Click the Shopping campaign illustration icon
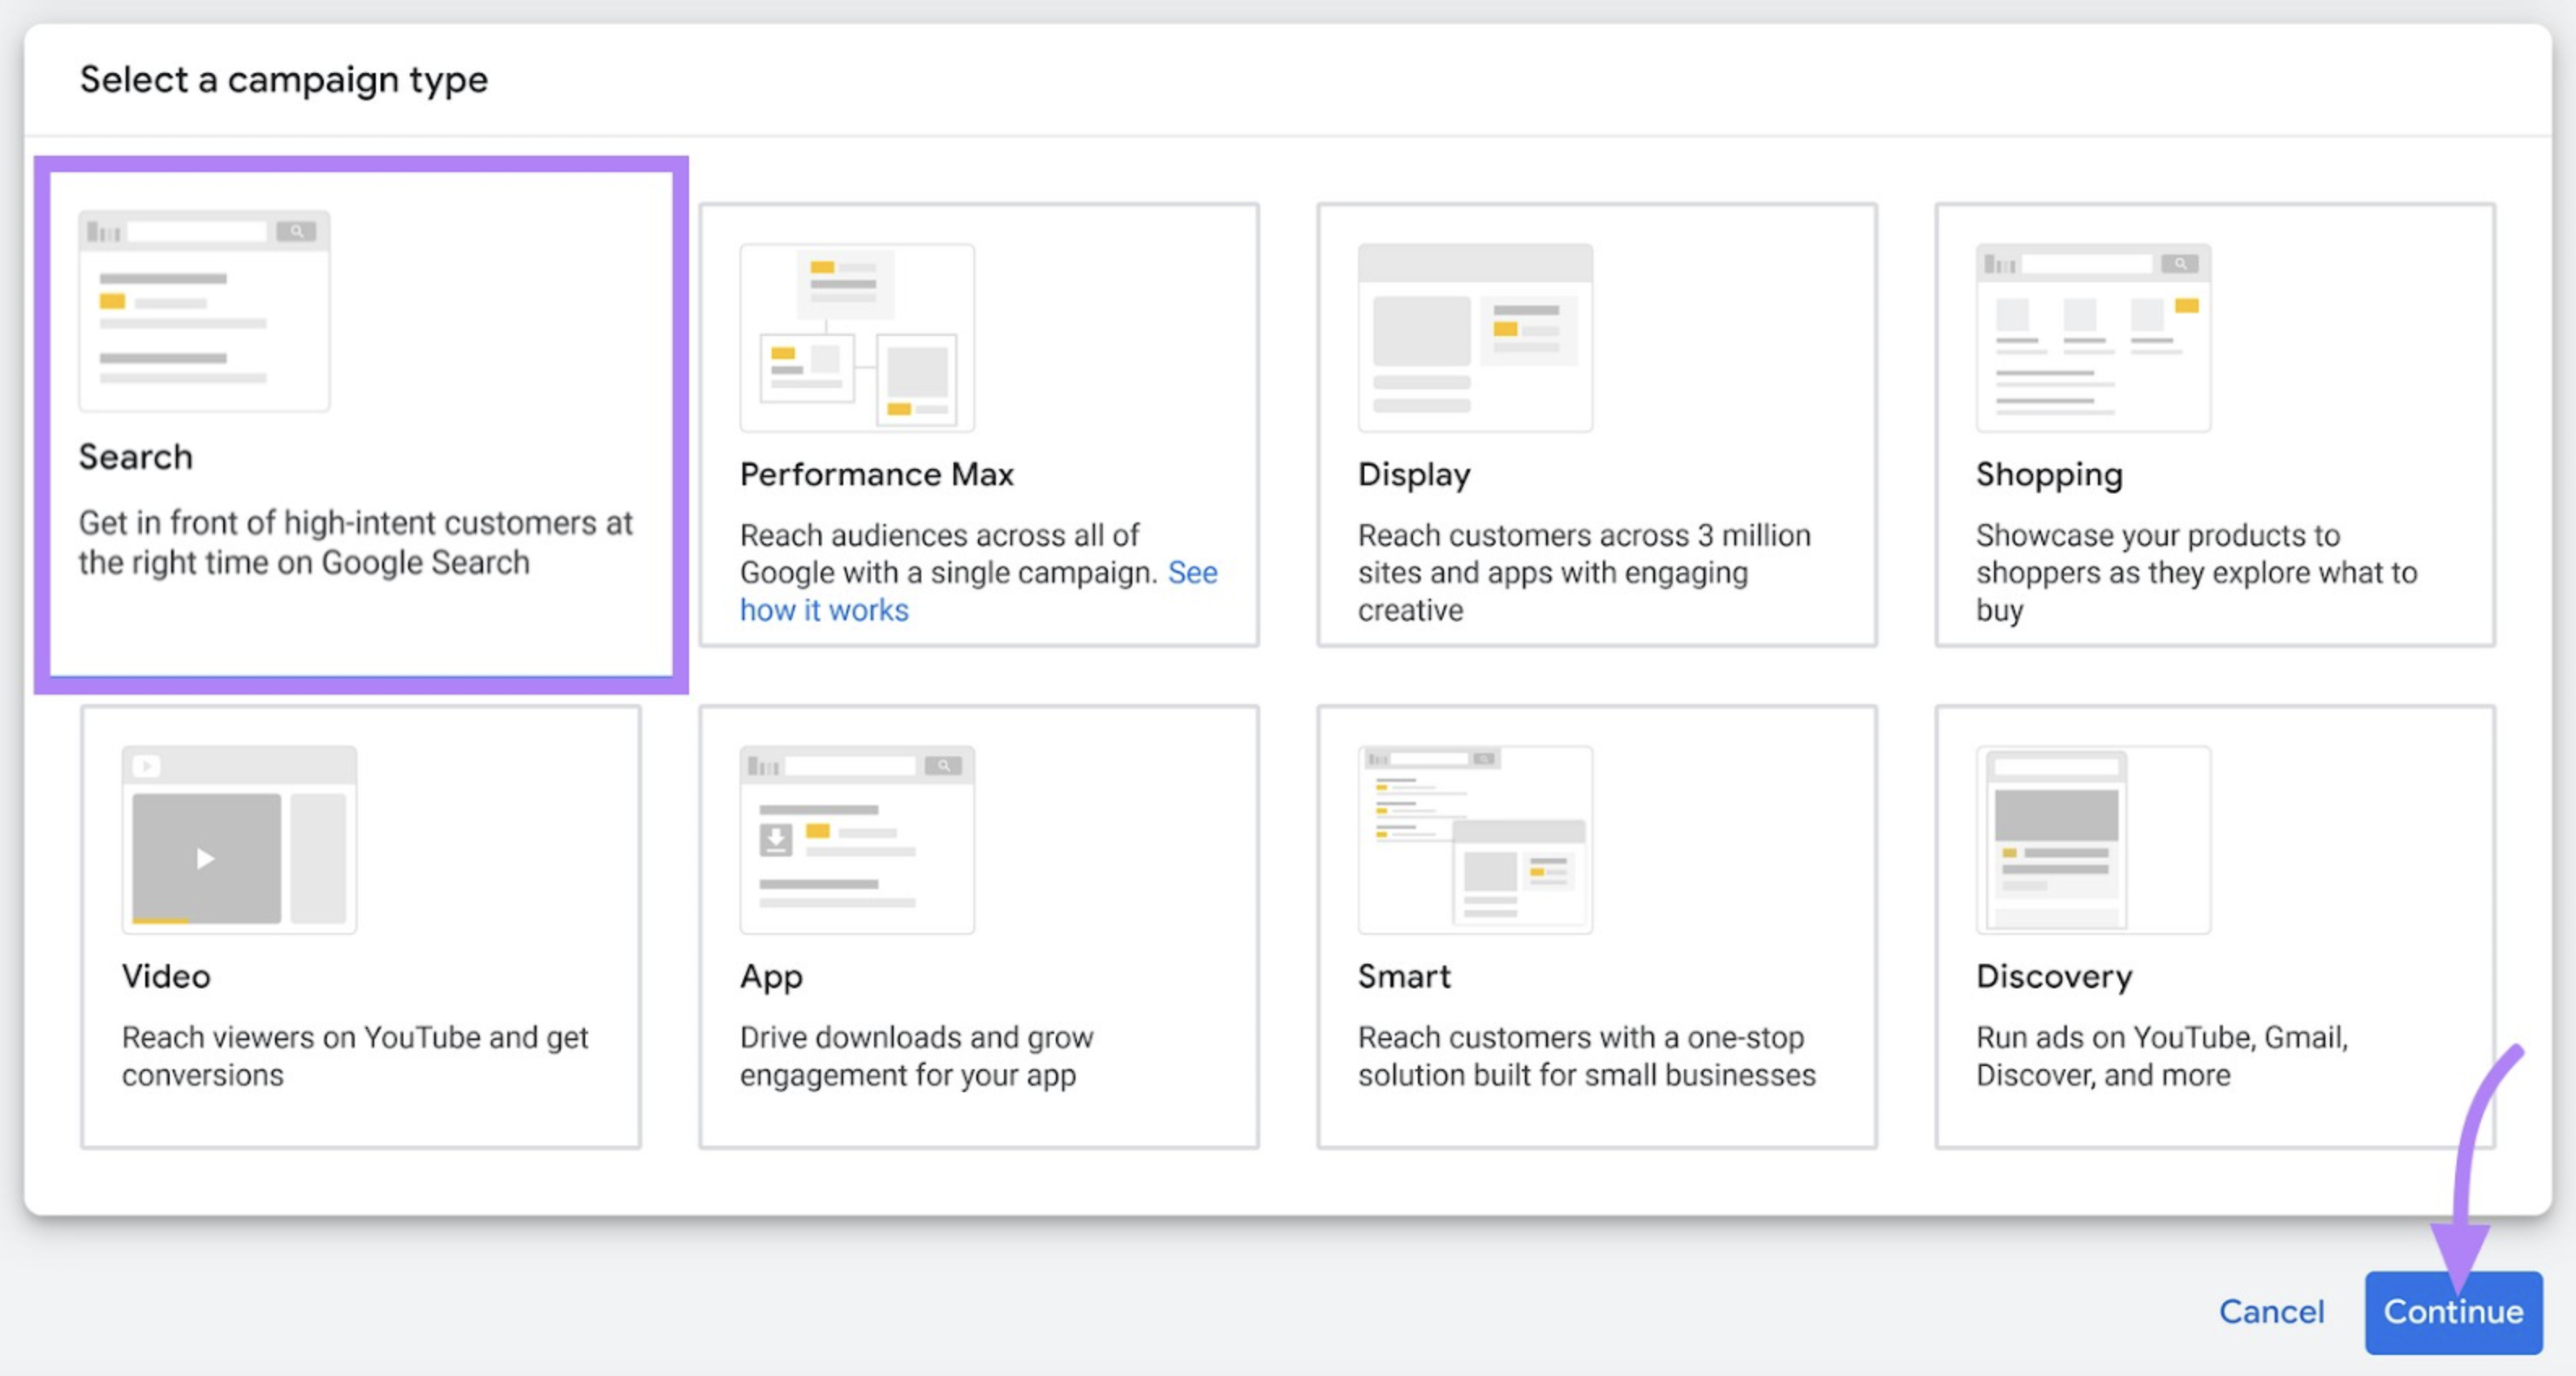This screenshot has height=1376, width=2576. click(x=2093, y=338)
